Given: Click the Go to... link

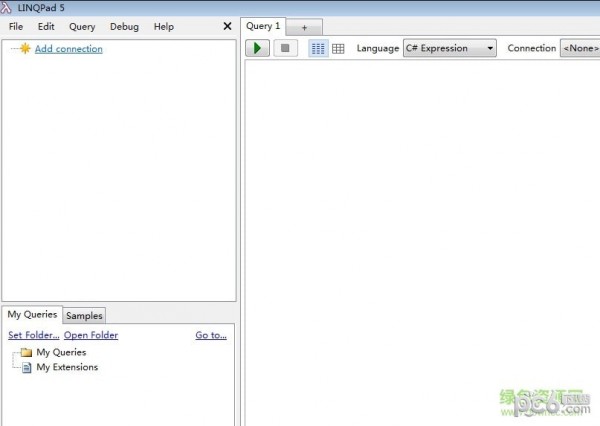Looking at the screenshot, I should tap(211, 335).
